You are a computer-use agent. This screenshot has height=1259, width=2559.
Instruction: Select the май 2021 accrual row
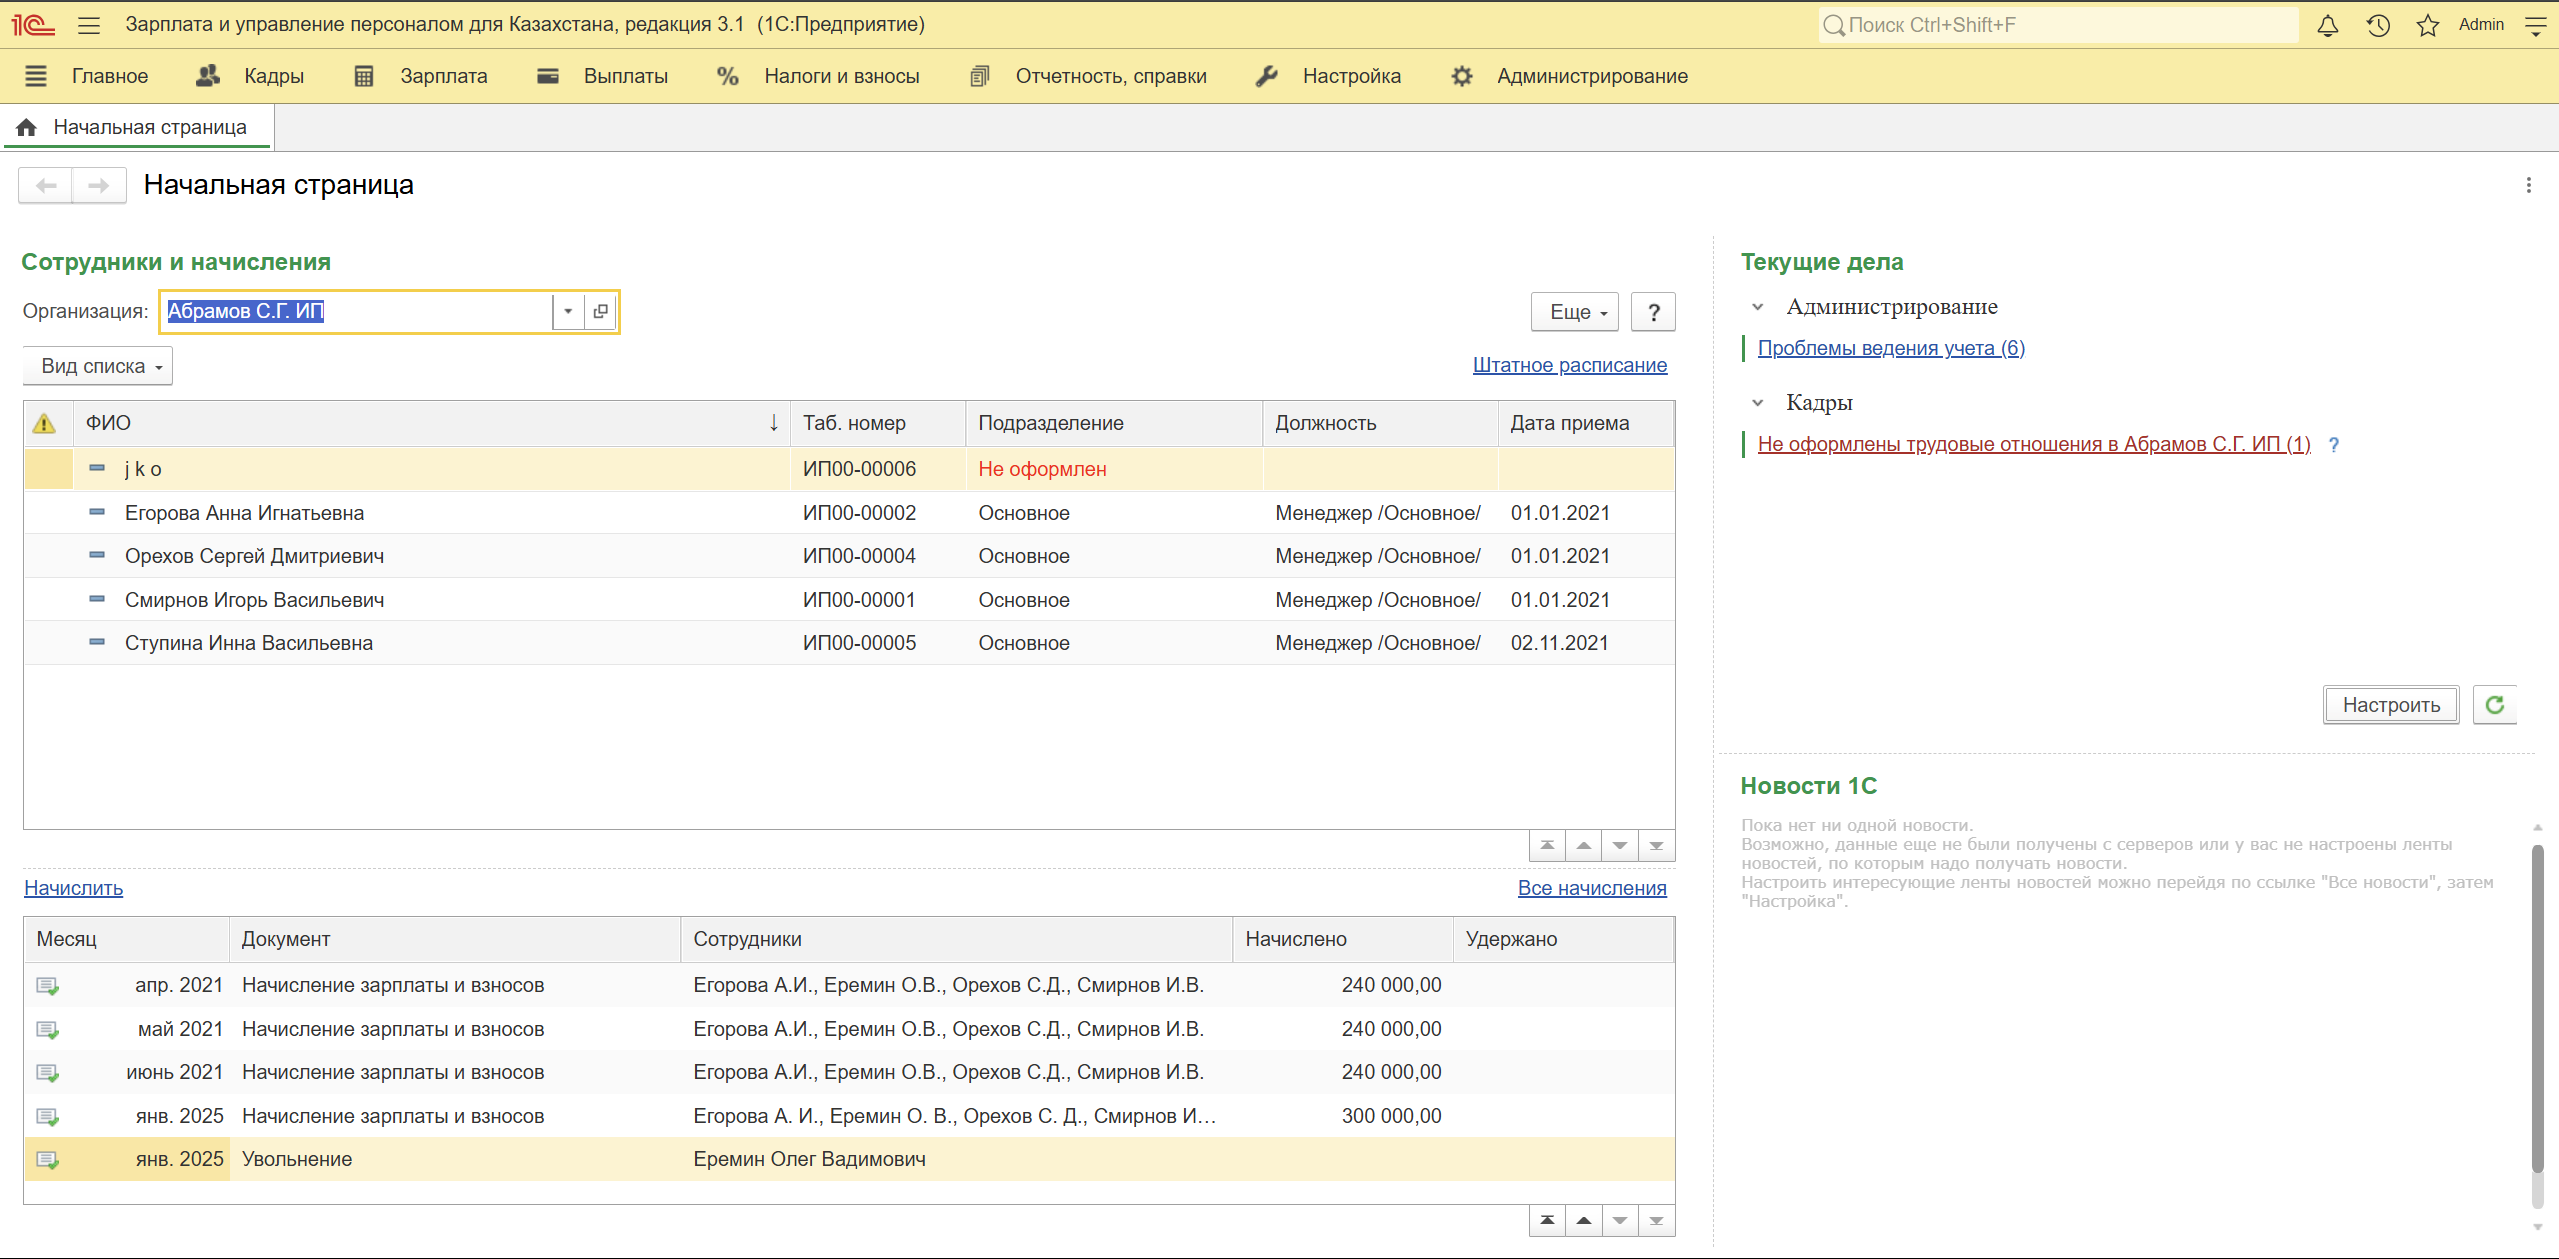tap(849, 1029)
